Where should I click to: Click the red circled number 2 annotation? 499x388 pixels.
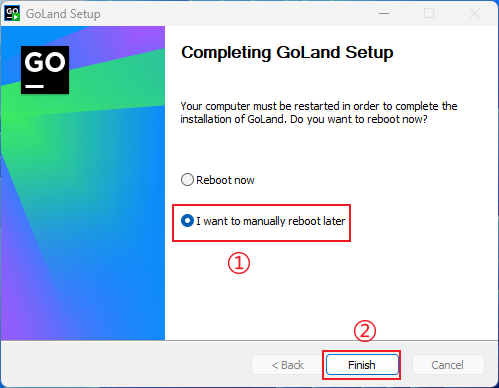click(365, 331)
